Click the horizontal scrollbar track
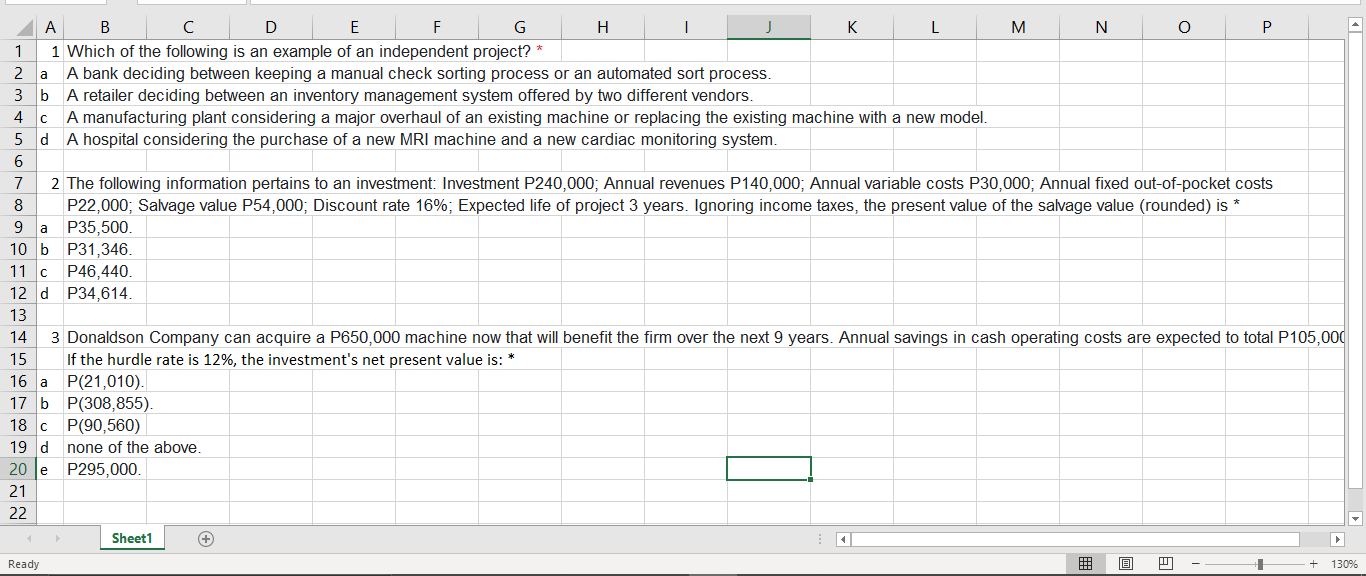1366x576 pixels. [x=1075, y=540]
